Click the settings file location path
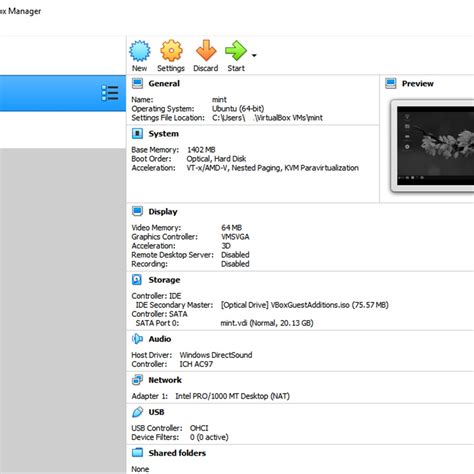474x474 pixels. 267,118
